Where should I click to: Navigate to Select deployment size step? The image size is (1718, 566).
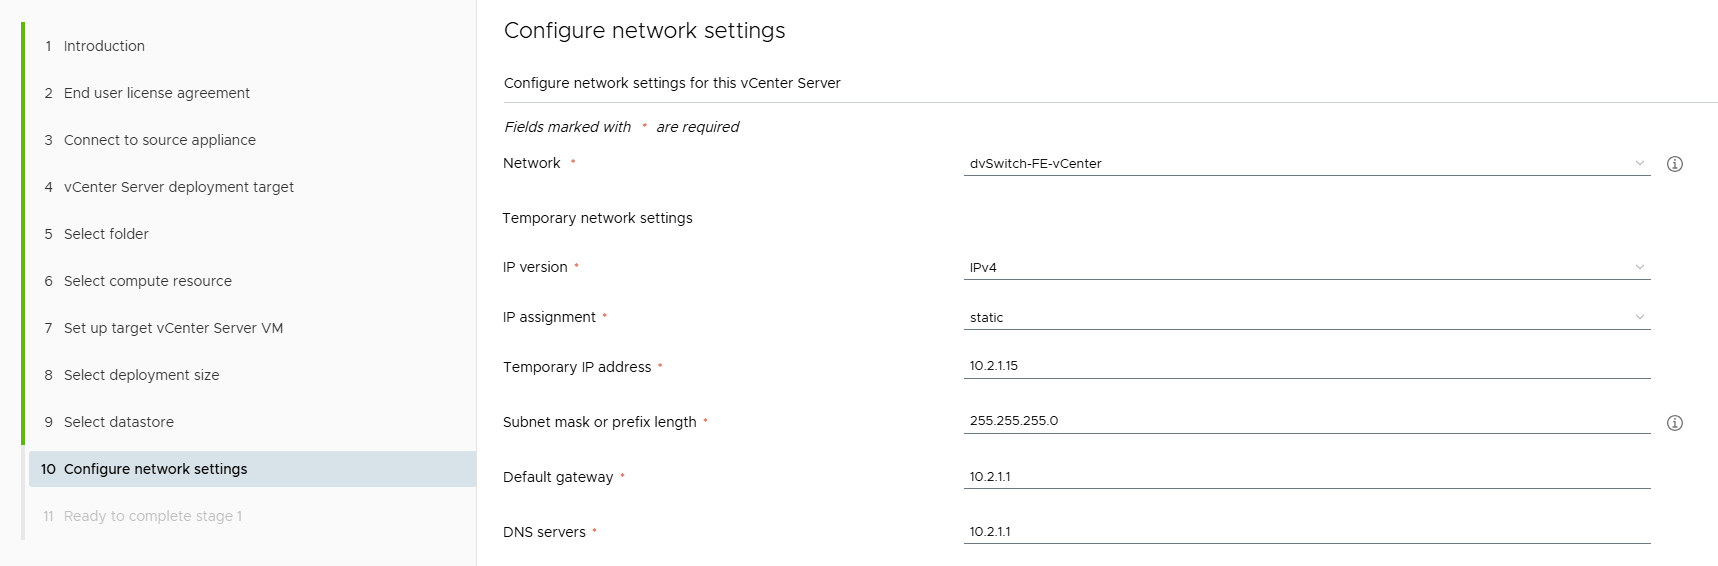tap(141, 375)
